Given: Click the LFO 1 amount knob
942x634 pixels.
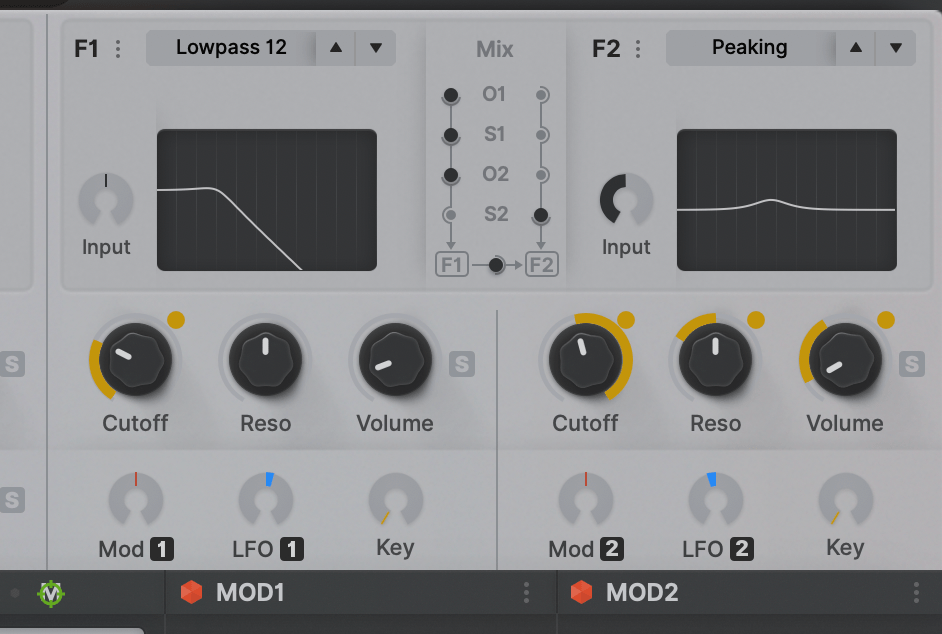Looking at the screenshot, I should (266, 500).
